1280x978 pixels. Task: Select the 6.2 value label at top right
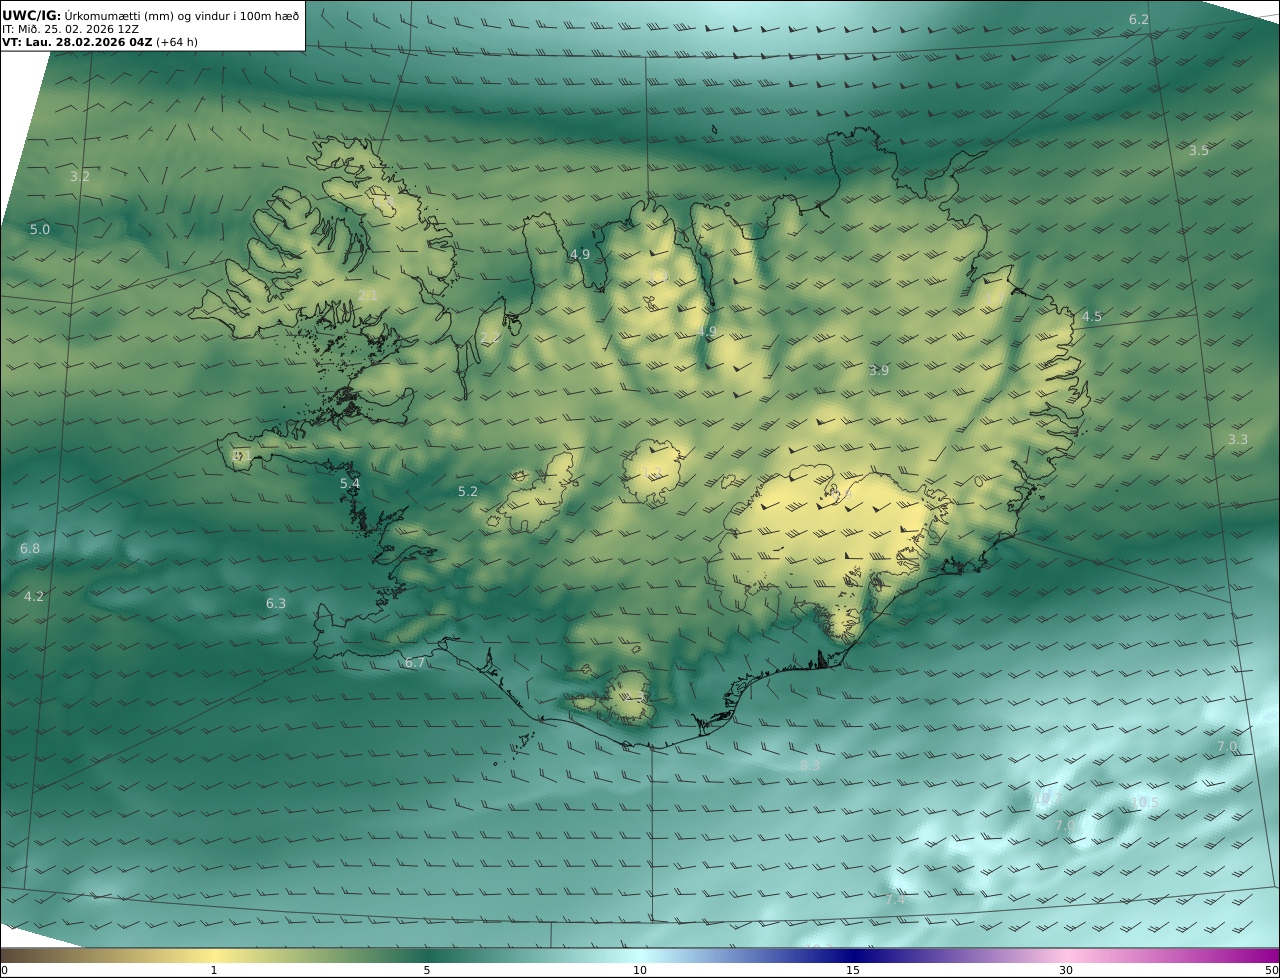pos(1139,19)
